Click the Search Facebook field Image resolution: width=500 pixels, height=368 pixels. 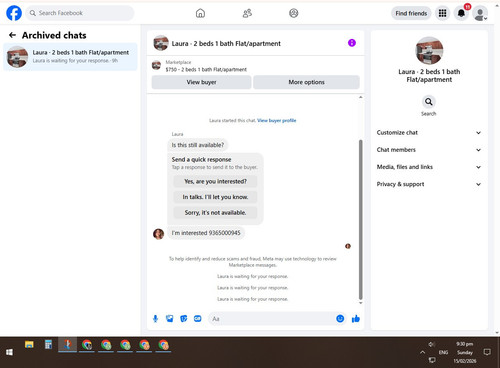[x=80, y=13]
